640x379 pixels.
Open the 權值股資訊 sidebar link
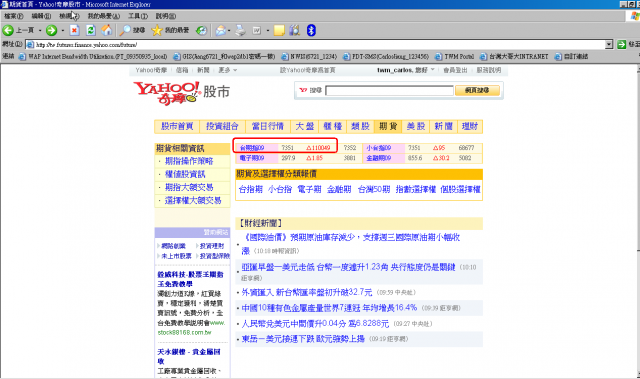185,174
